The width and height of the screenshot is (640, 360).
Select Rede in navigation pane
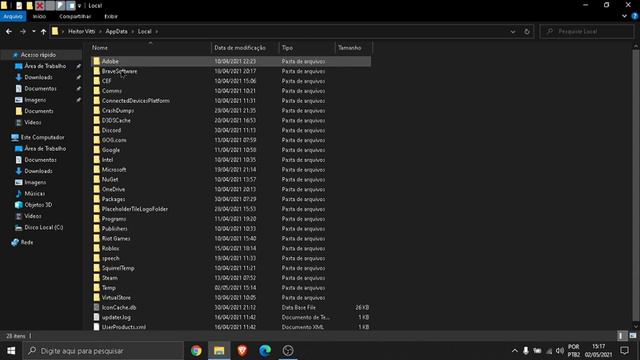[x=27, y=242]
